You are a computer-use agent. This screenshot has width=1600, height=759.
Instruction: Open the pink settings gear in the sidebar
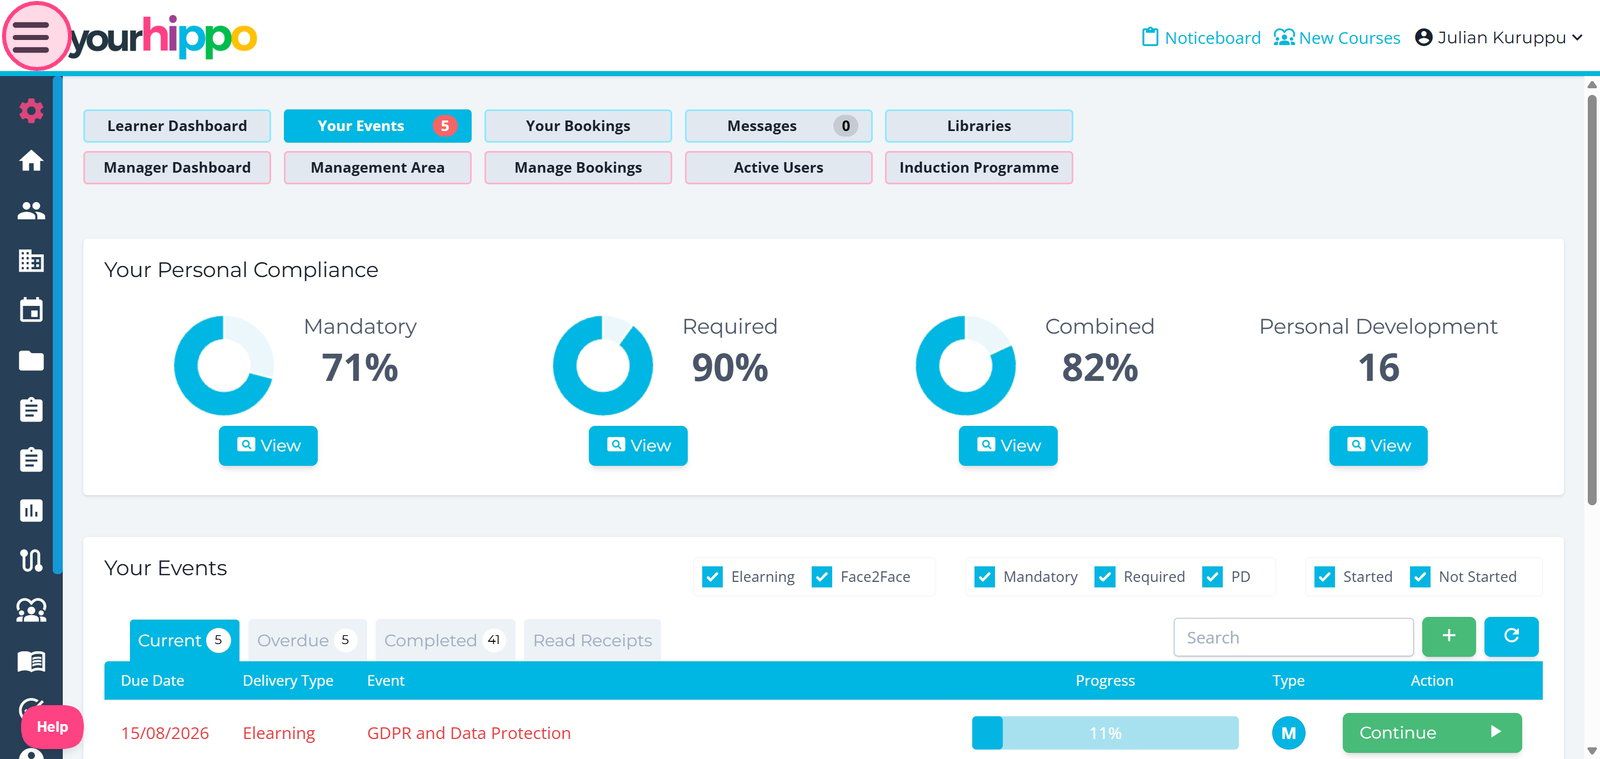point(31,111)
